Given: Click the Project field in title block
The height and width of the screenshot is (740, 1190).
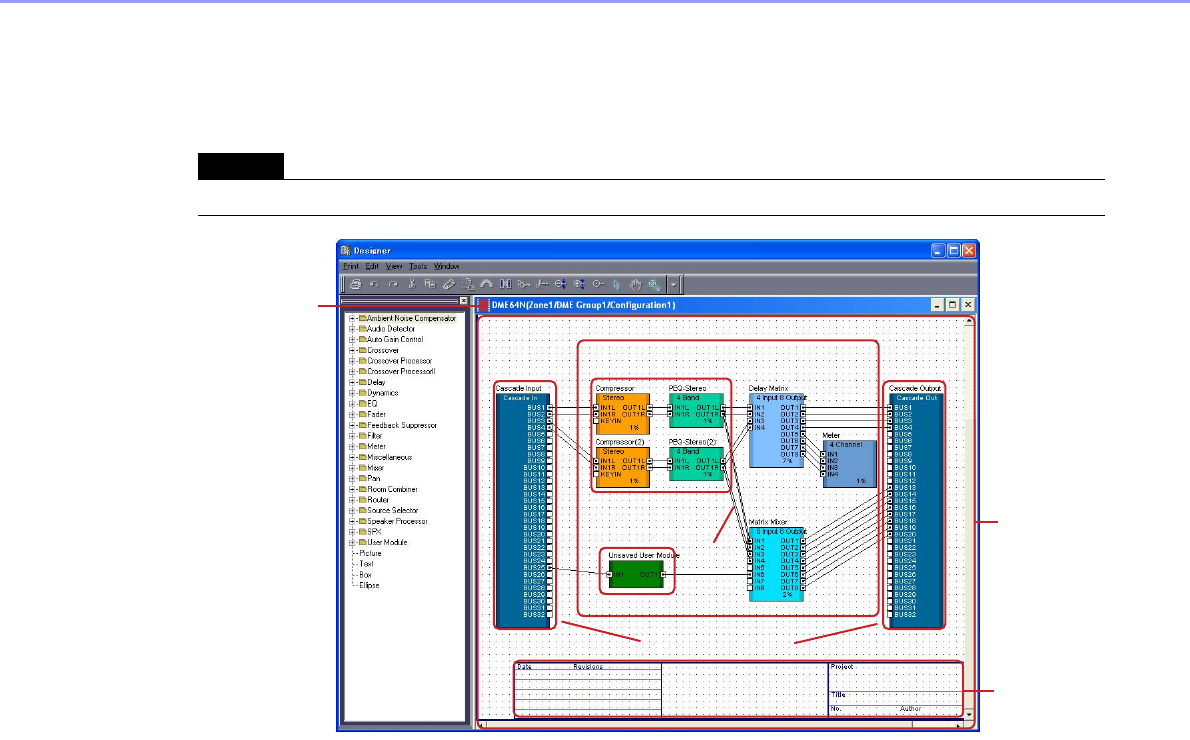Looking at the screenshot, I should [x=896, y=676].
